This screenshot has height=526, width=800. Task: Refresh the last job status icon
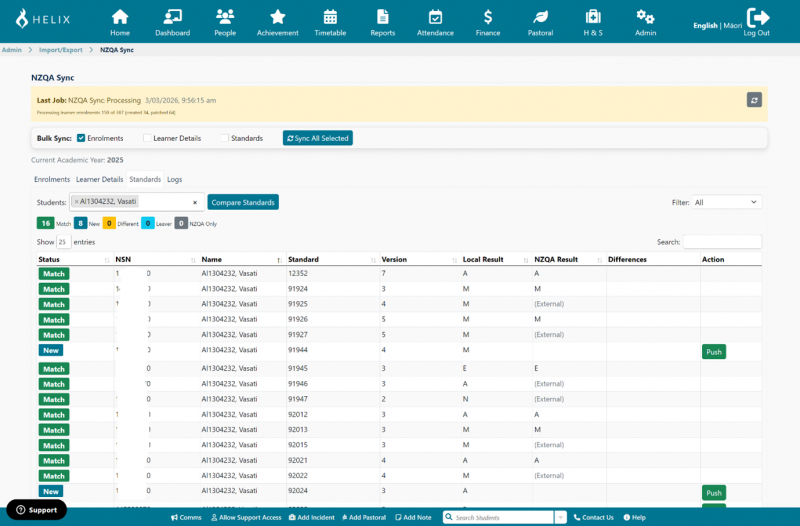[755, 100]
